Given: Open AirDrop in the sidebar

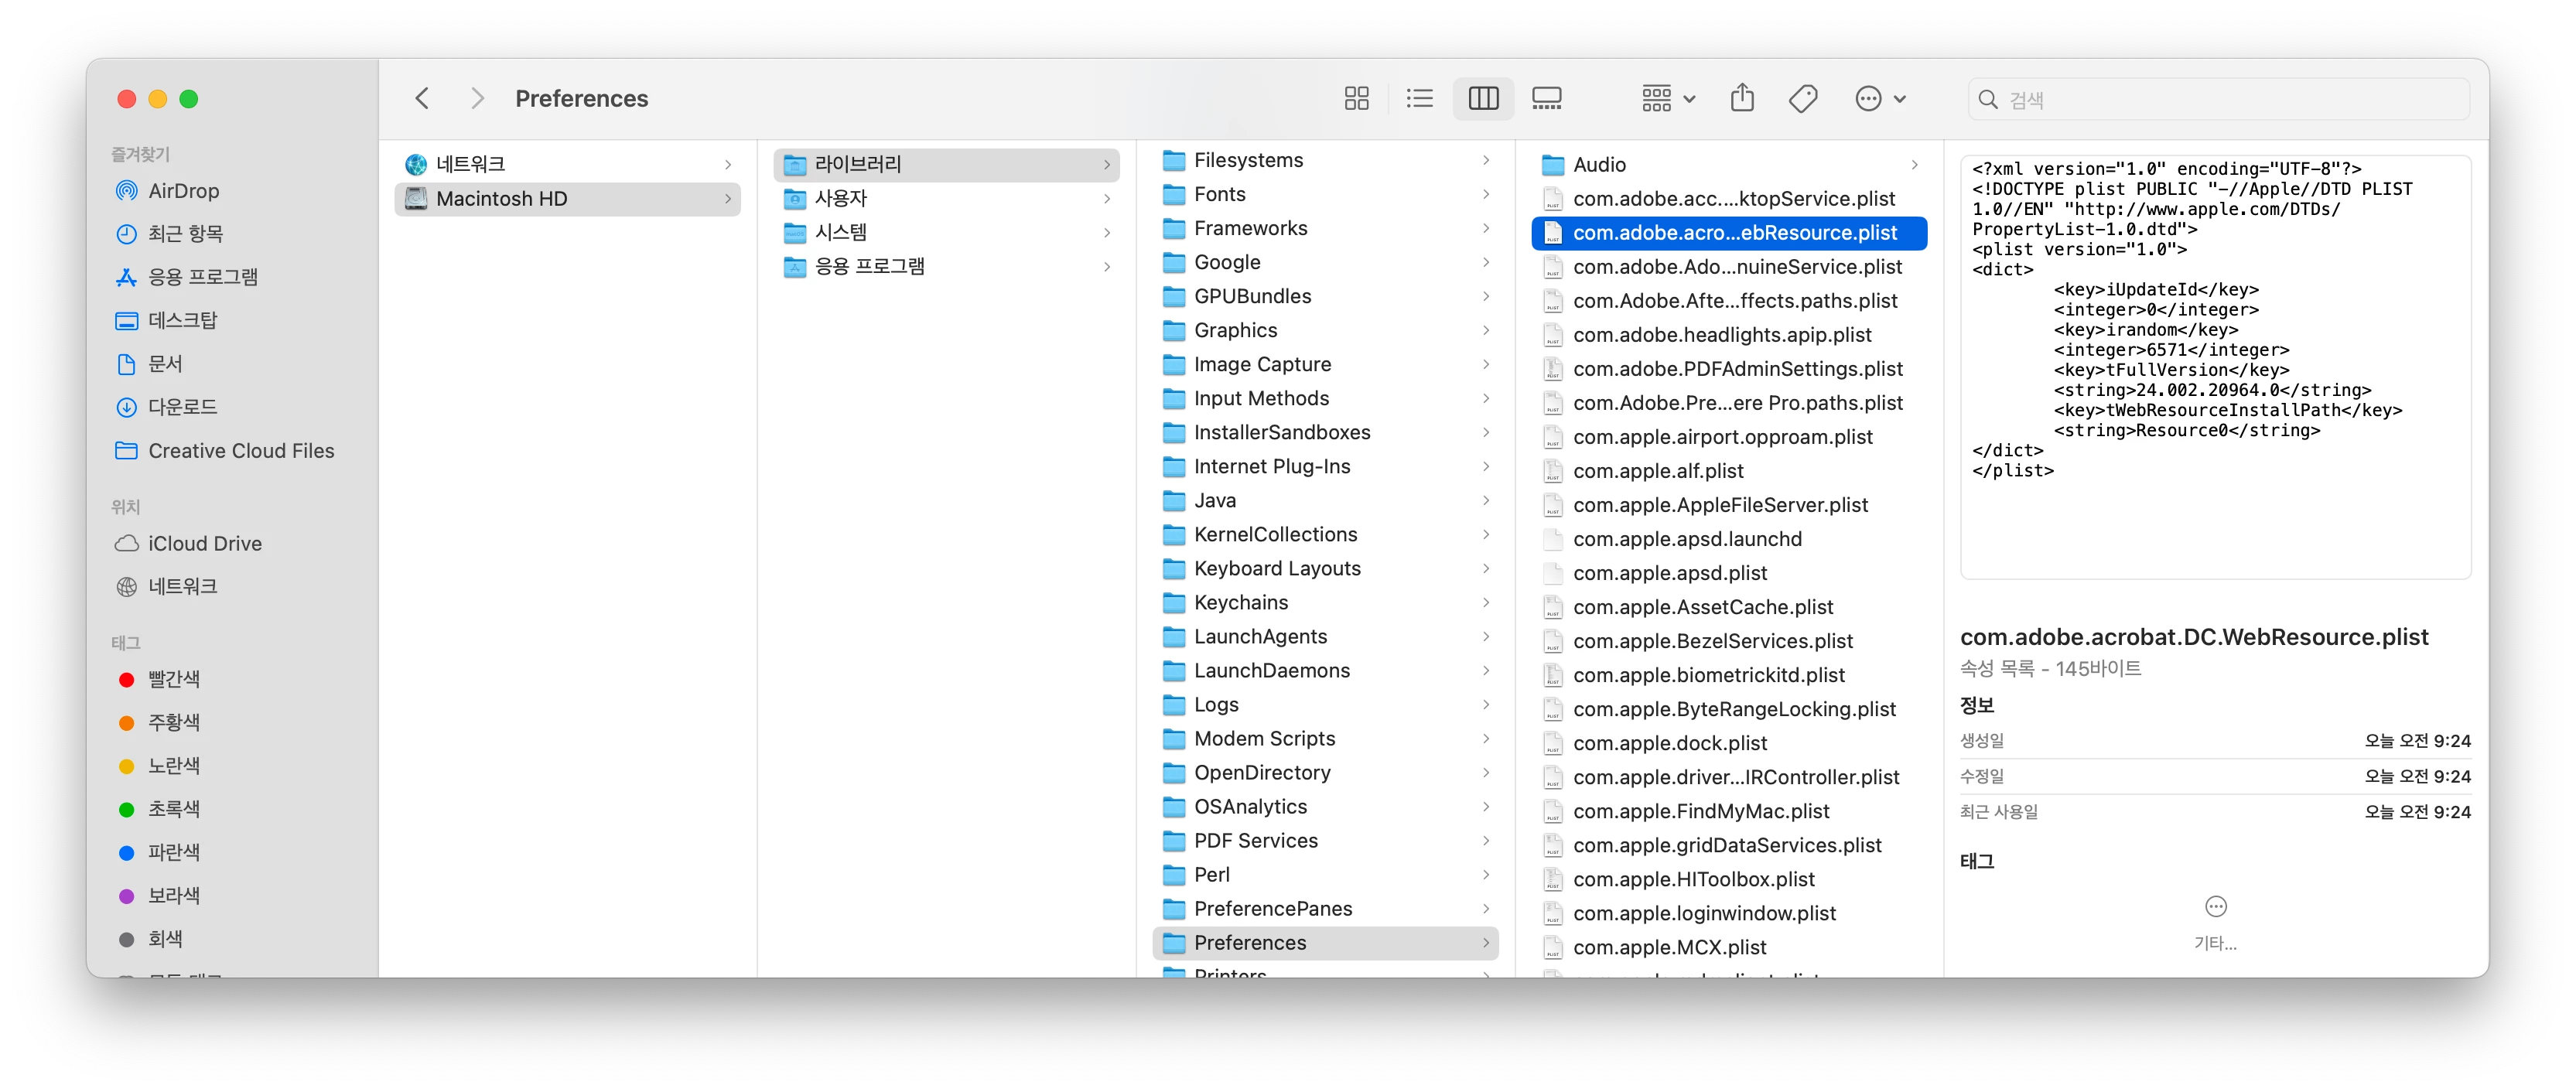Looking at the screenshot, I should click(183, 190).
